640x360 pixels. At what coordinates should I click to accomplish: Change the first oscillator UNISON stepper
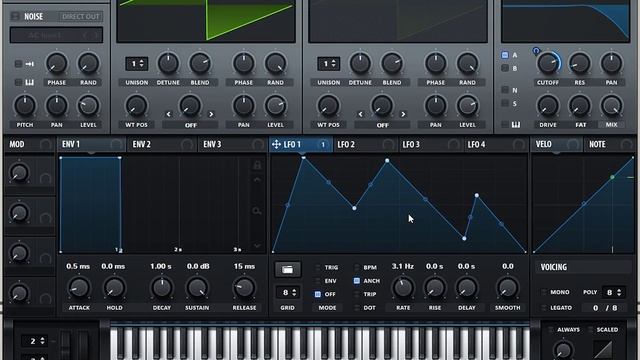[136, 64]
